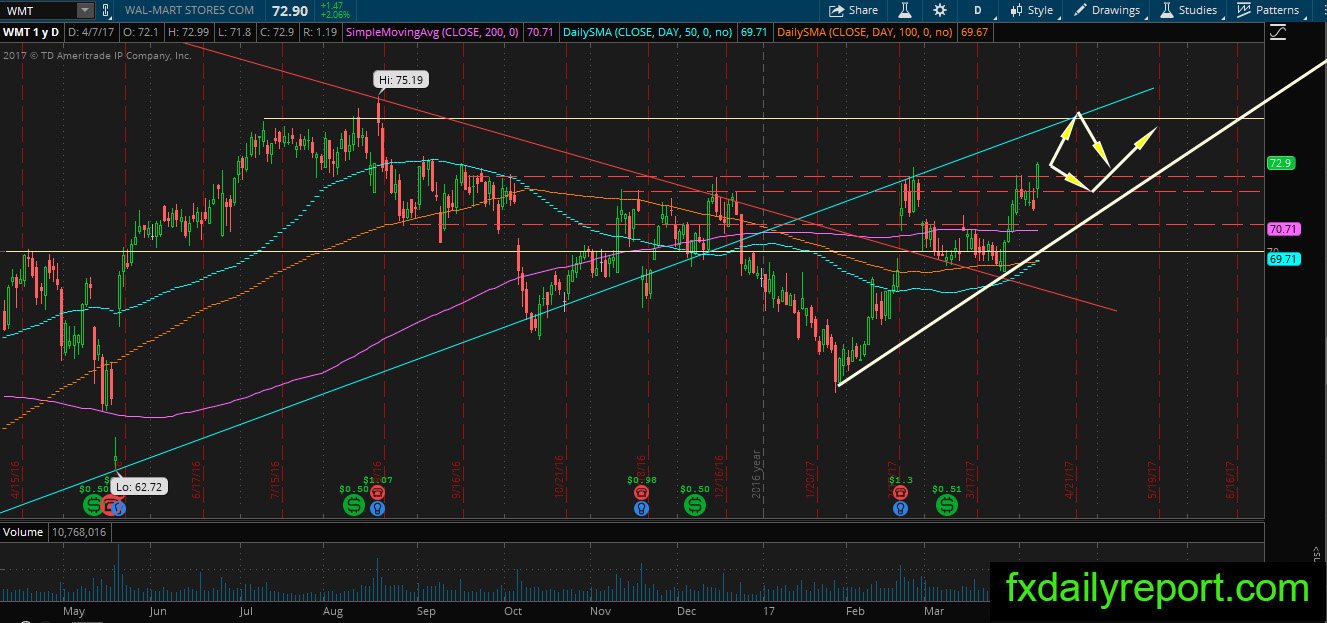Open the flask lab tools icon

point(905,10)
